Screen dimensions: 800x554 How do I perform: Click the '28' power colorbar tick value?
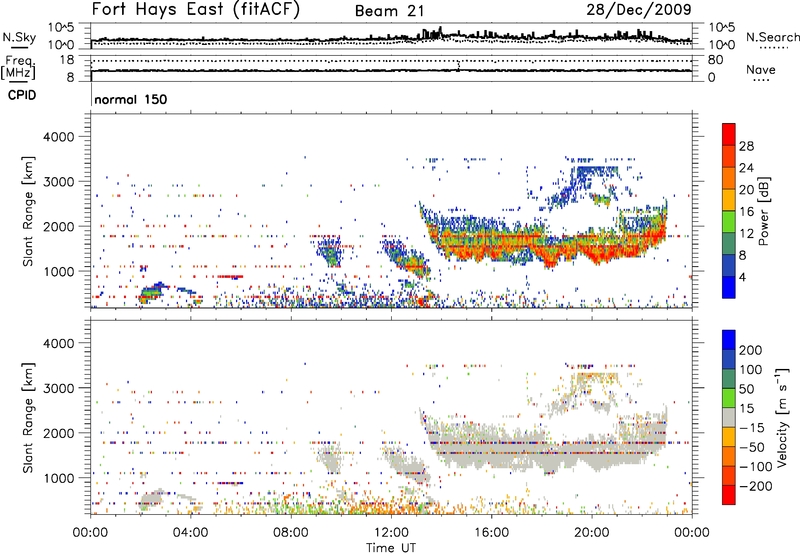pos(746,146)
